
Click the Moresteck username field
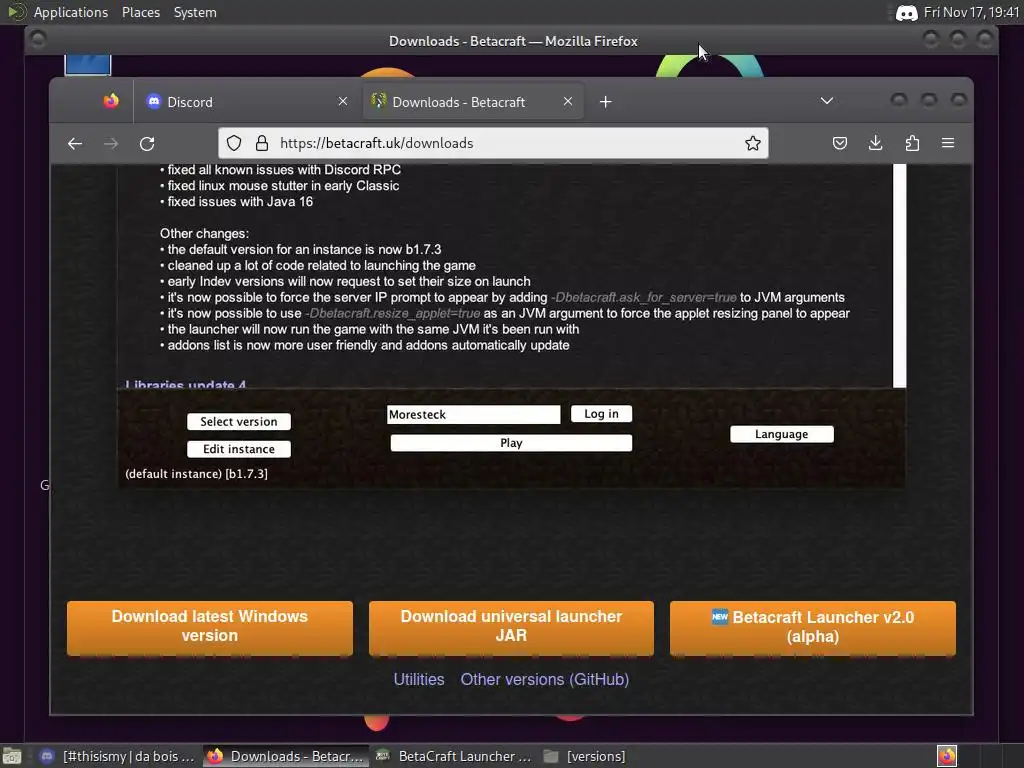[x=473, y=415]
